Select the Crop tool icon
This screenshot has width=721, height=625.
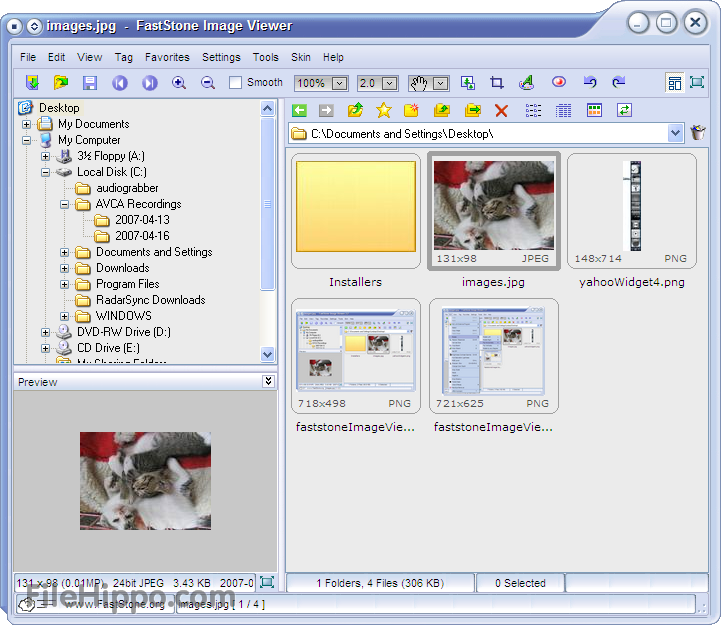click(x=497, y=83)
